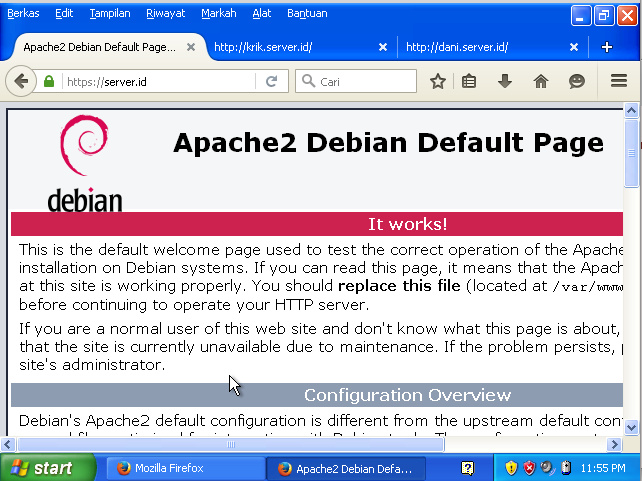The width and height of the screenshot is (642, 481).
Task: Switch to Apache2 Debian Defa... taskbar window
Action: tap(346, 468)
